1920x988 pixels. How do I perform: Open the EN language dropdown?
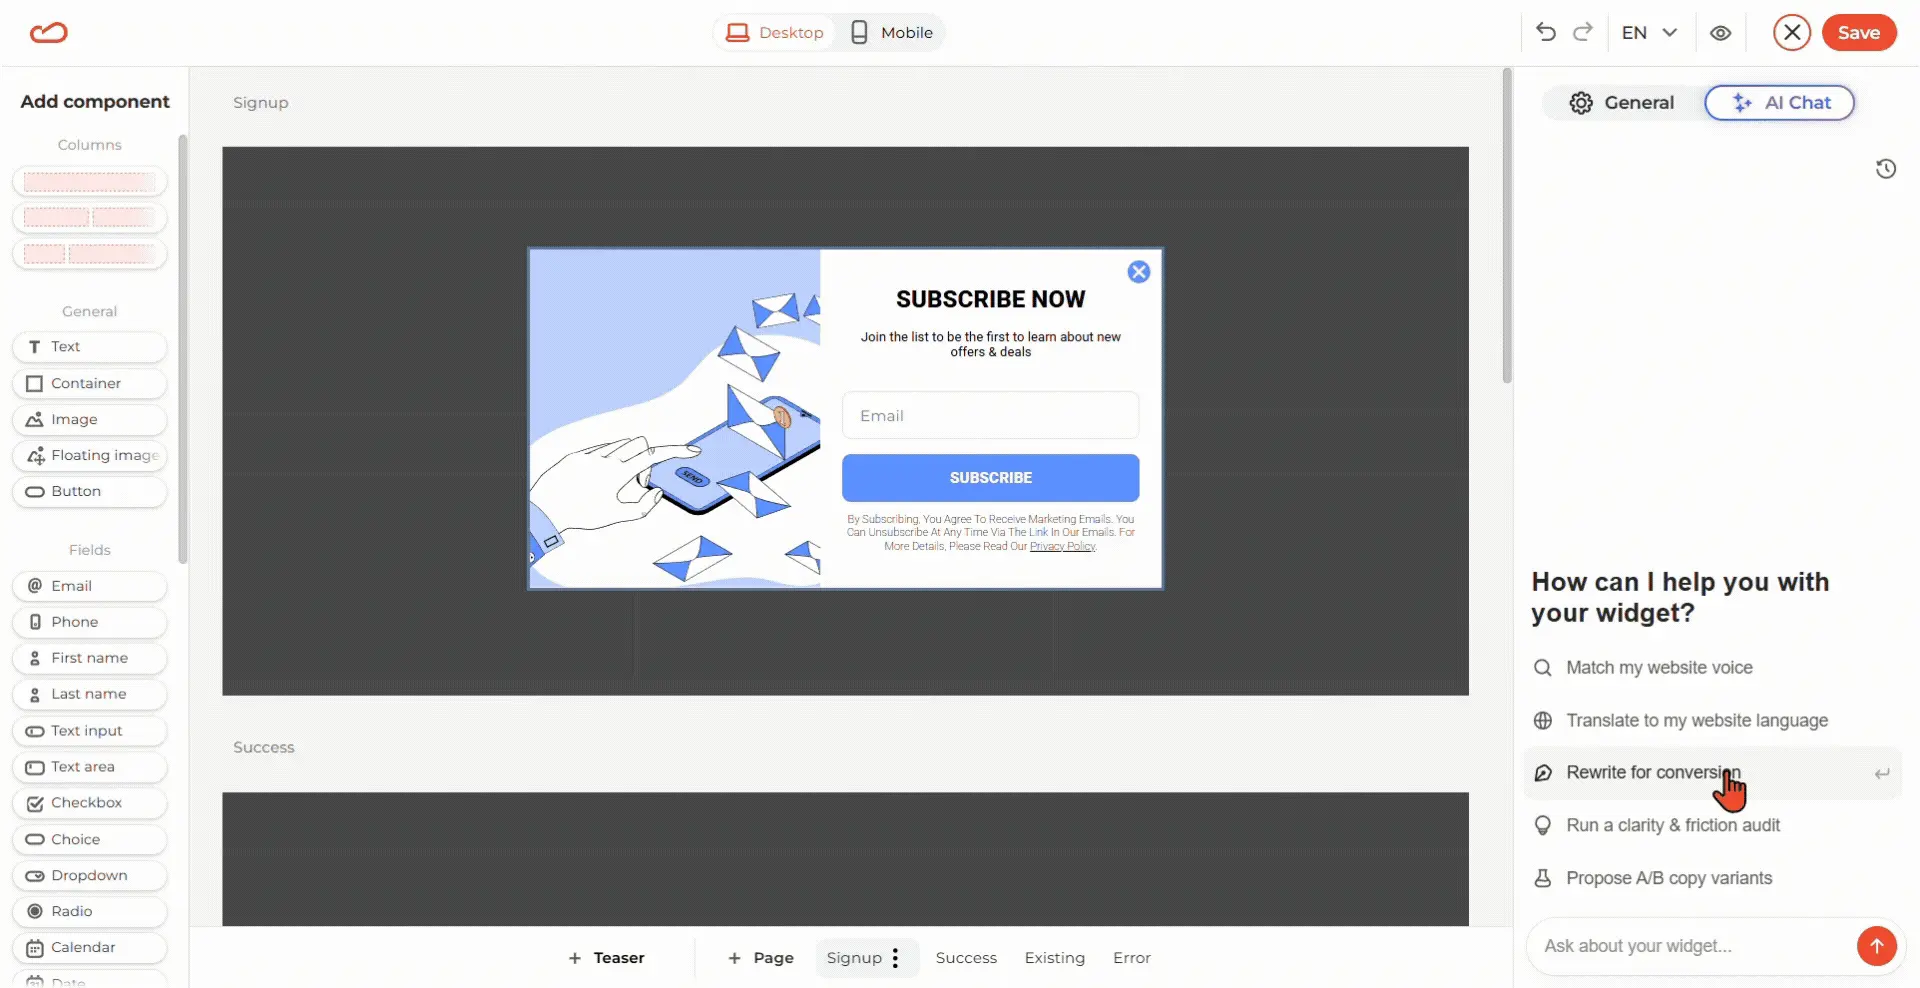tap(1649, 32)
